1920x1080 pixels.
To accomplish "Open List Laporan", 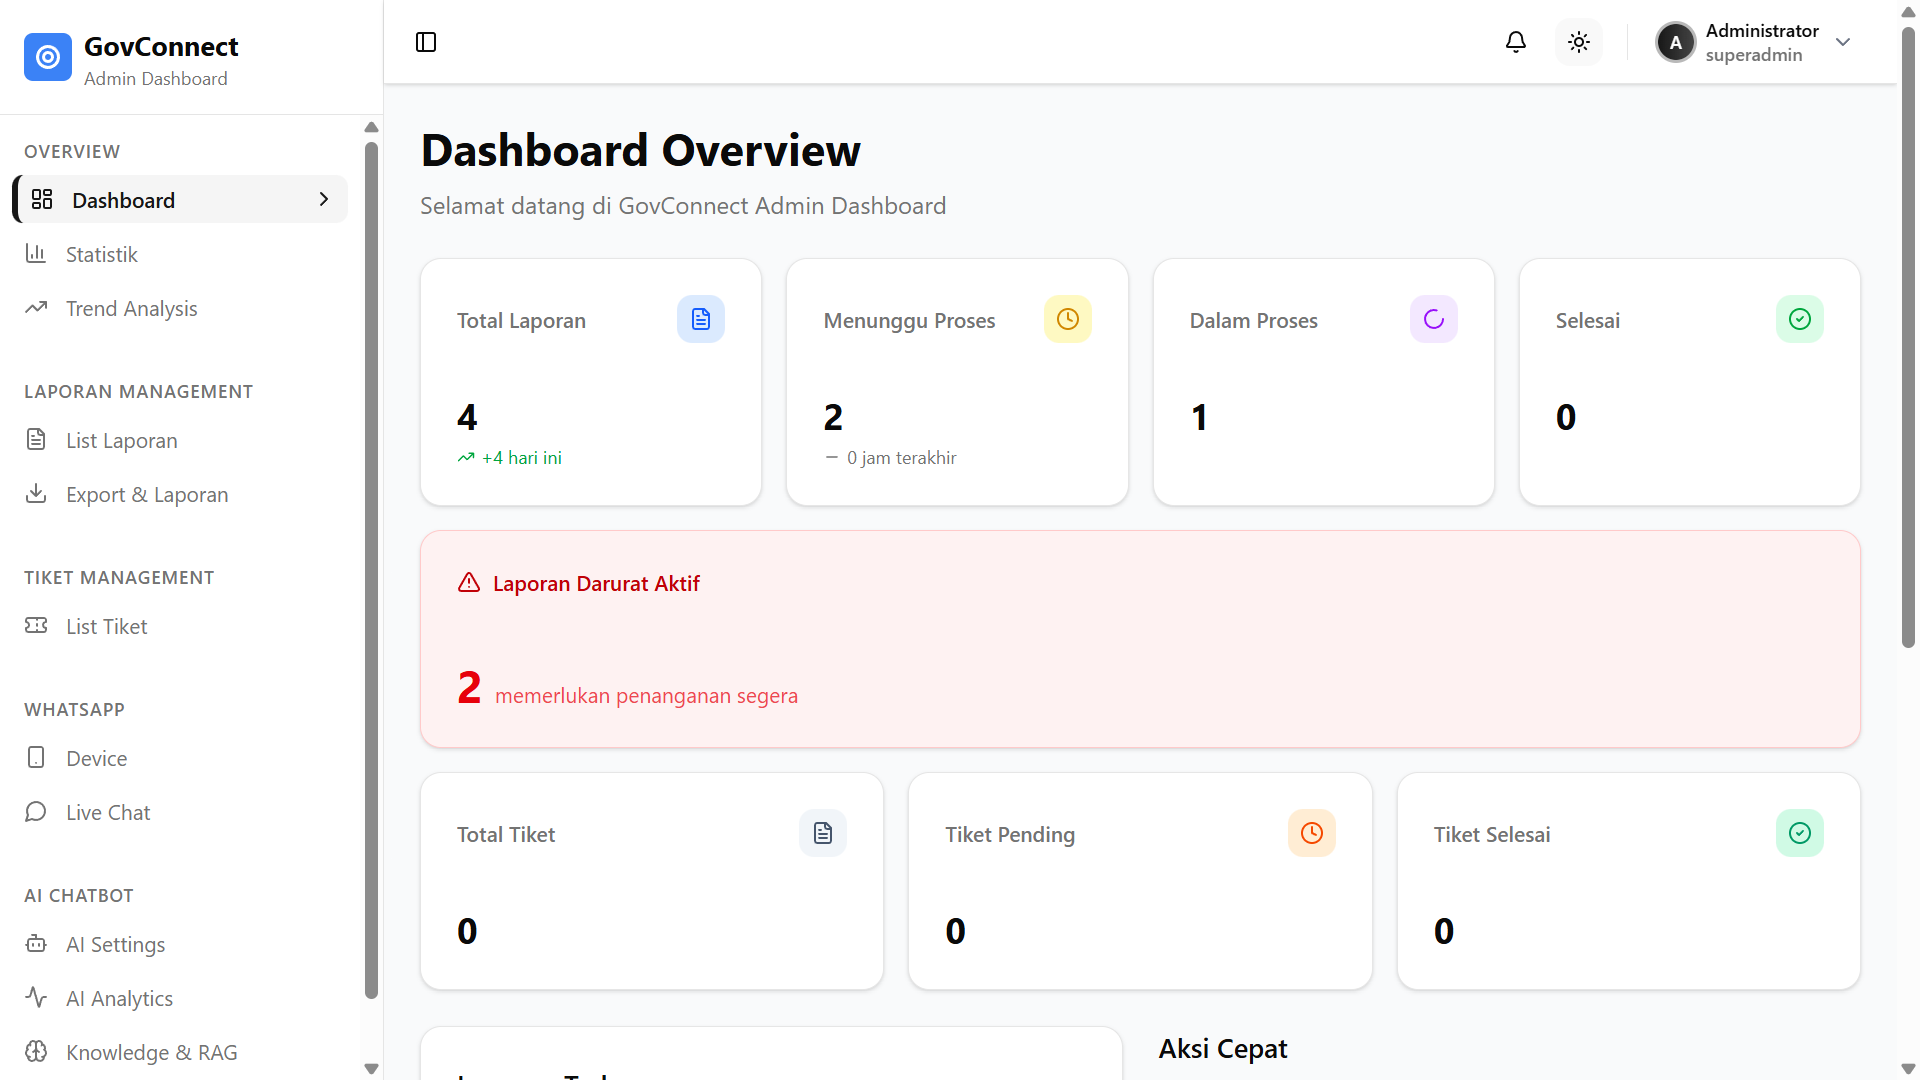I will click(120, 440).
